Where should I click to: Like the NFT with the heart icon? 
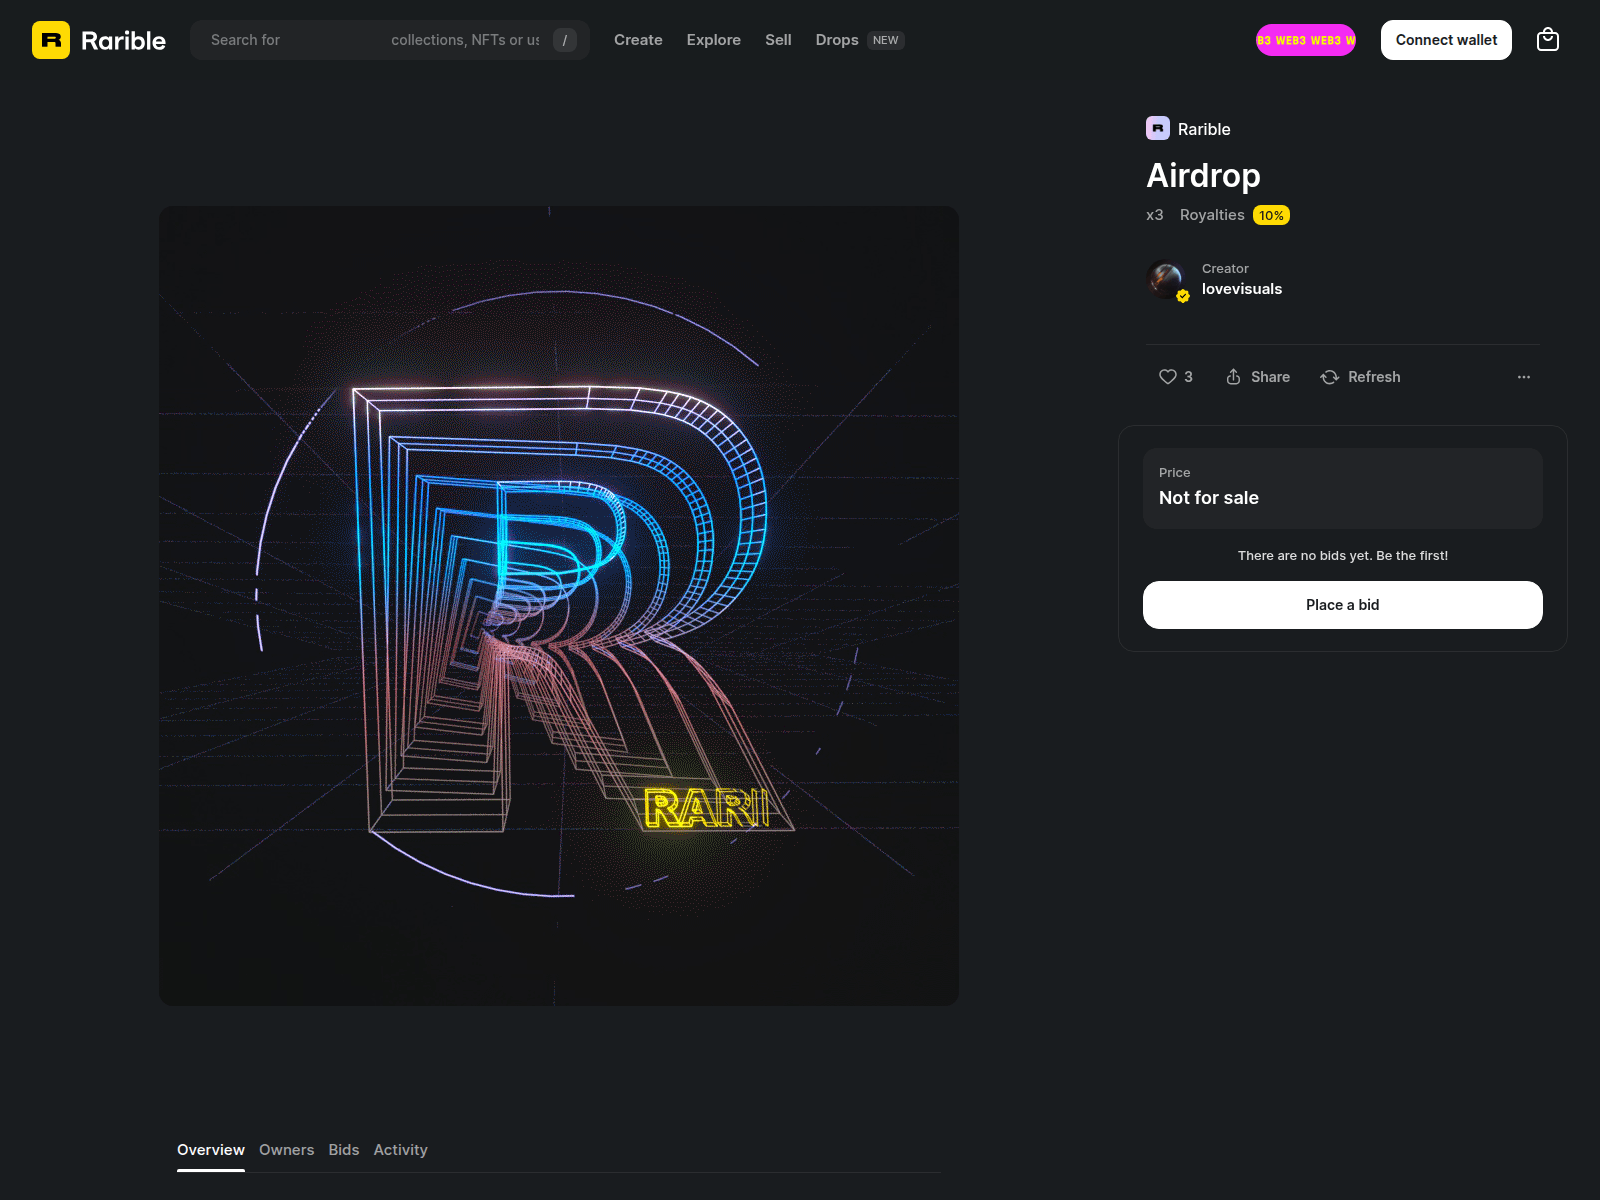click(x=1168, y=377)
